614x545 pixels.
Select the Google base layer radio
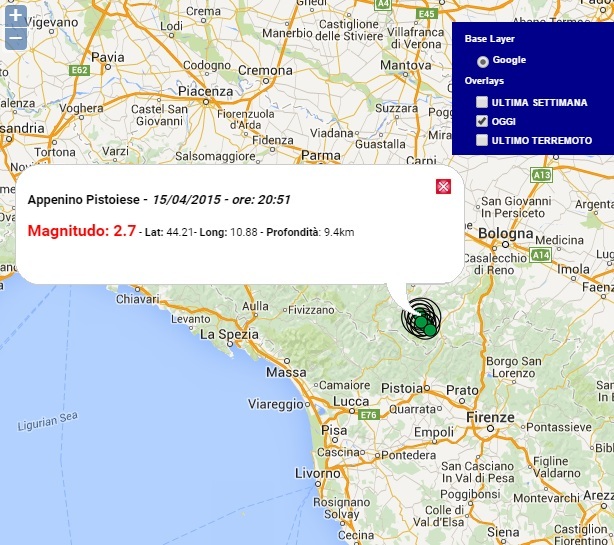click(x=482, y=61)
